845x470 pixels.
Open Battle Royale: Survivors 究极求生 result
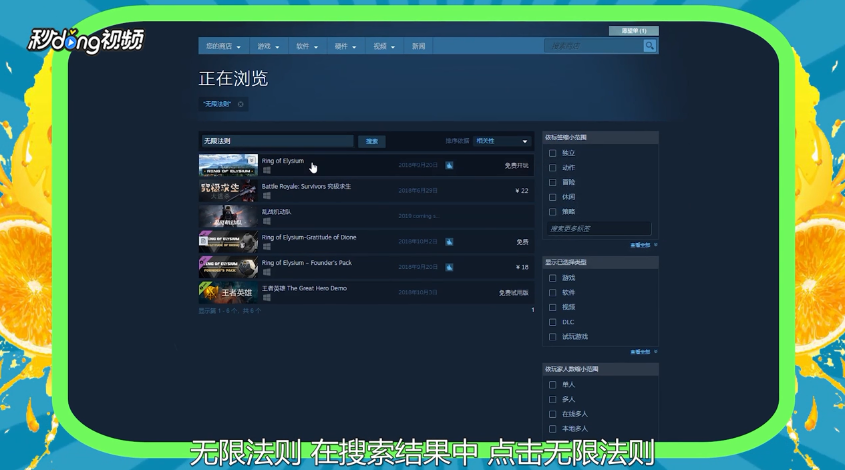(306, 186)
